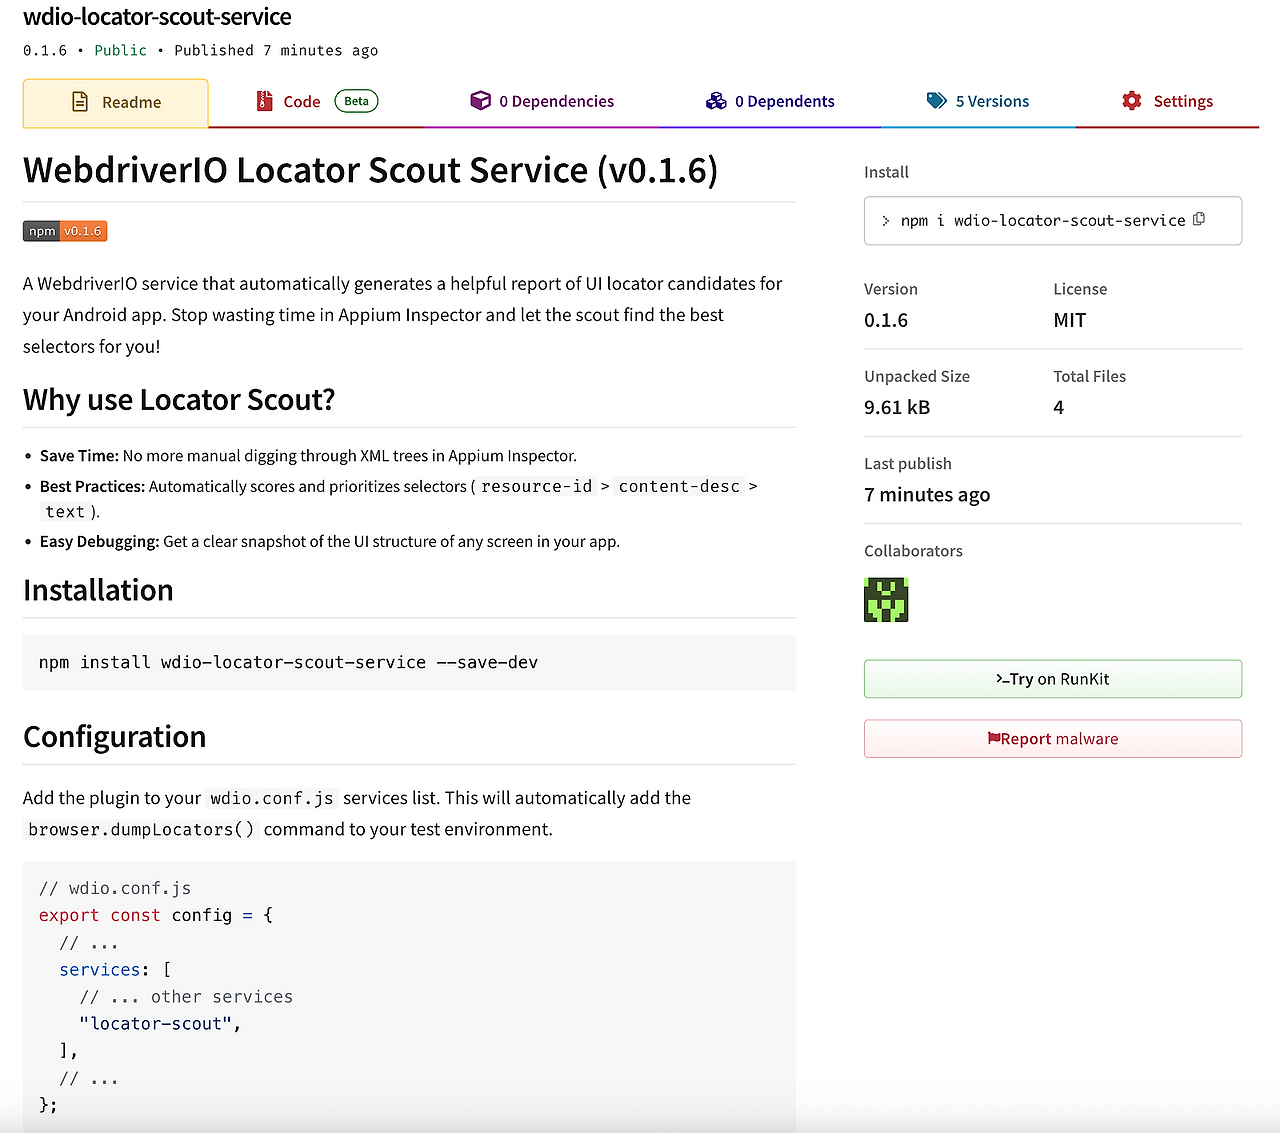Click the Configuration heading
1280x1133 pixels.
[x=115, y=737]
